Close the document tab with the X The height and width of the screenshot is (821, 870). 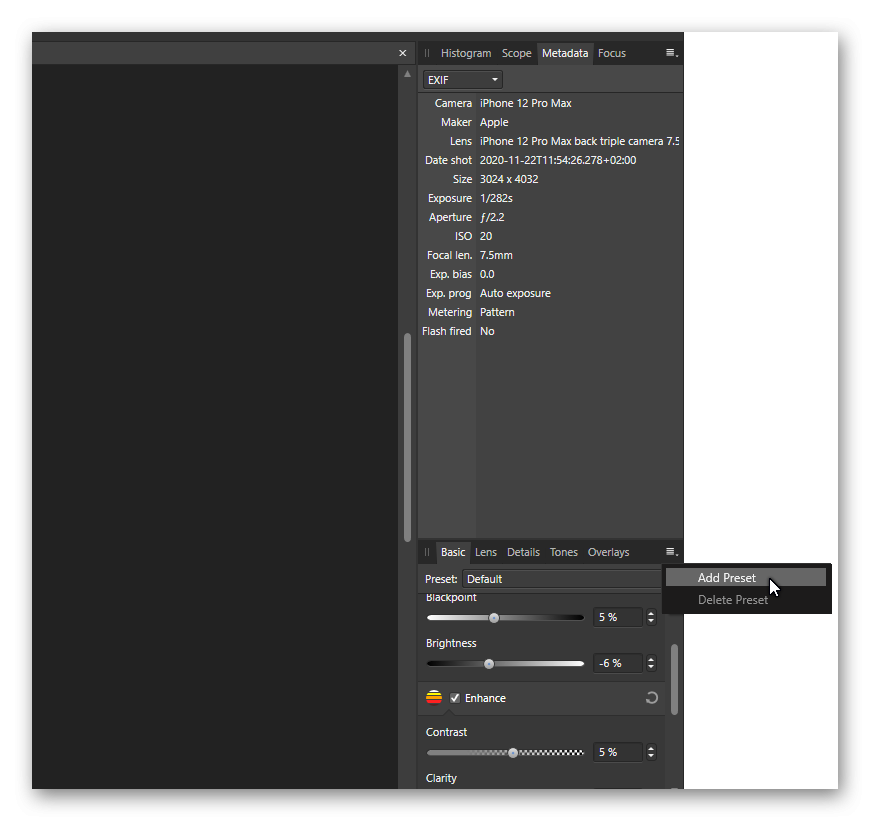click(403, 53)
